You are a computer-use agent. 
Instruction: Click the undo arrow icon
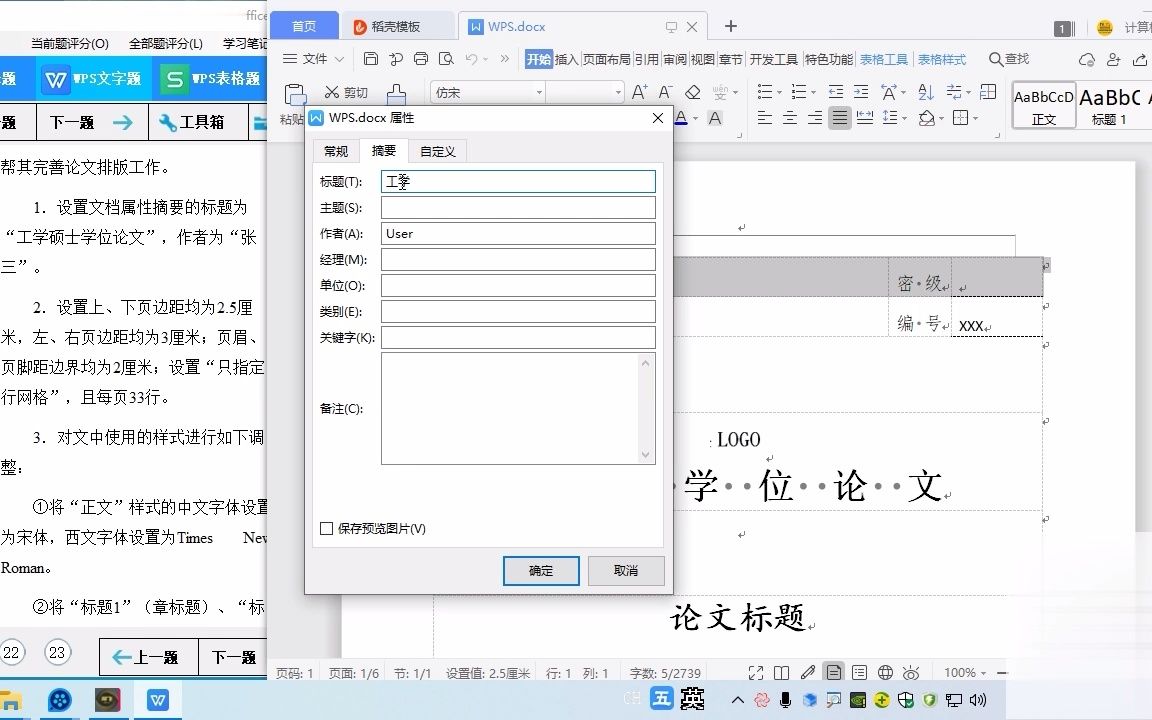(x=472, y=59)
